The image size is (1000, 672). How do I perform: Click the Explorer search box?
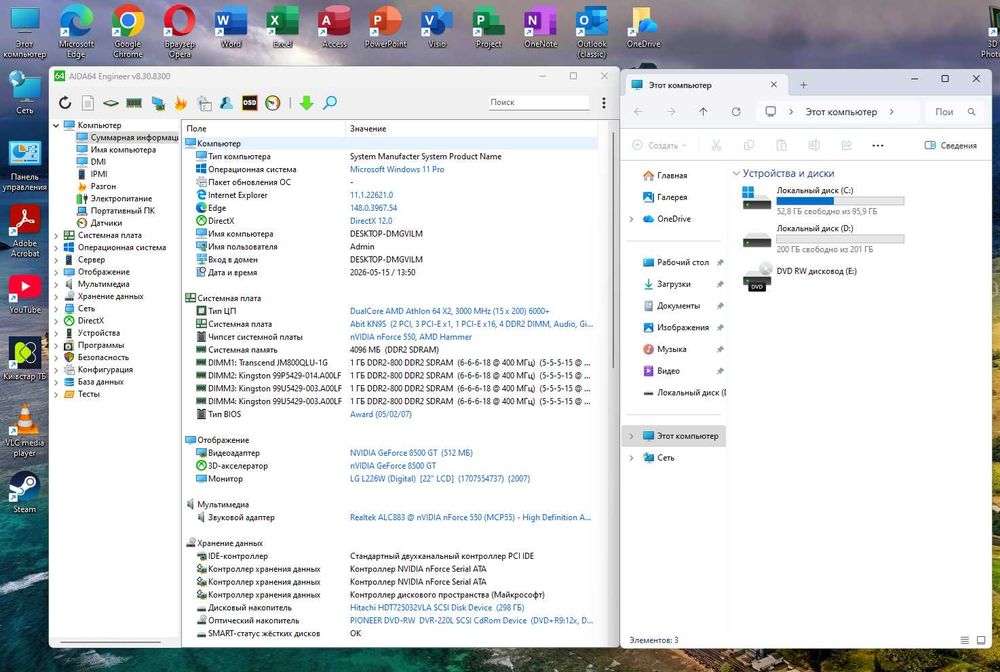coord(955,112)
